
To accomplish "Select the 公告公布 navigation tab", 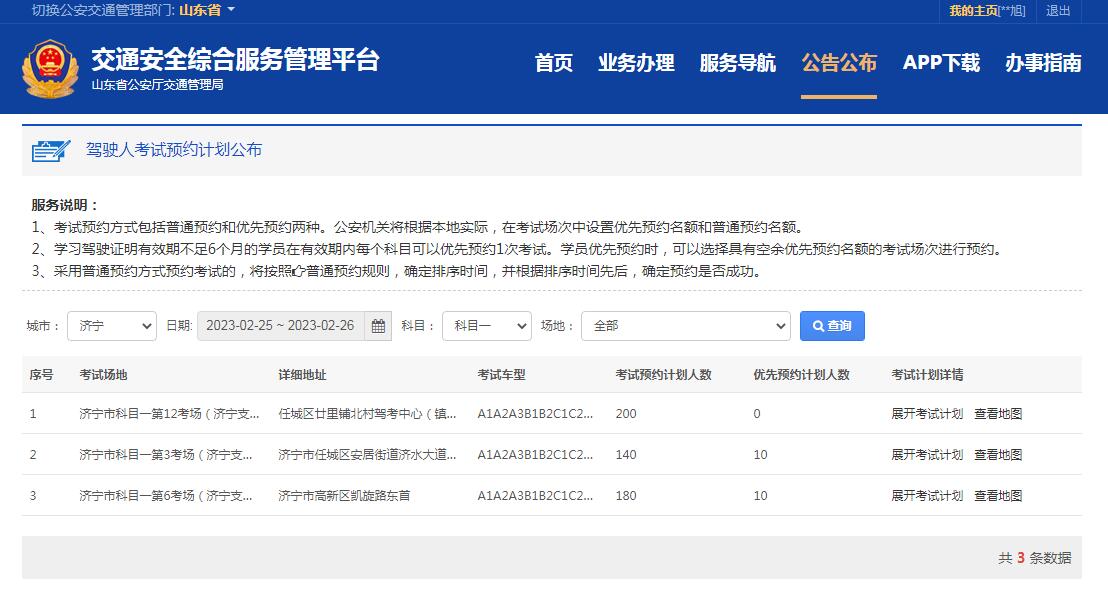I will point(839,63).
